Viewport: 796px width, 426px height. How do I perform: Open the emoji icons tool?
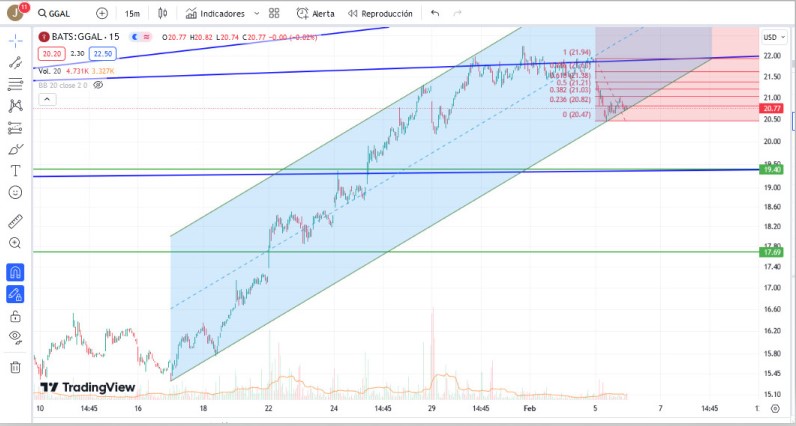pos(15,192)
